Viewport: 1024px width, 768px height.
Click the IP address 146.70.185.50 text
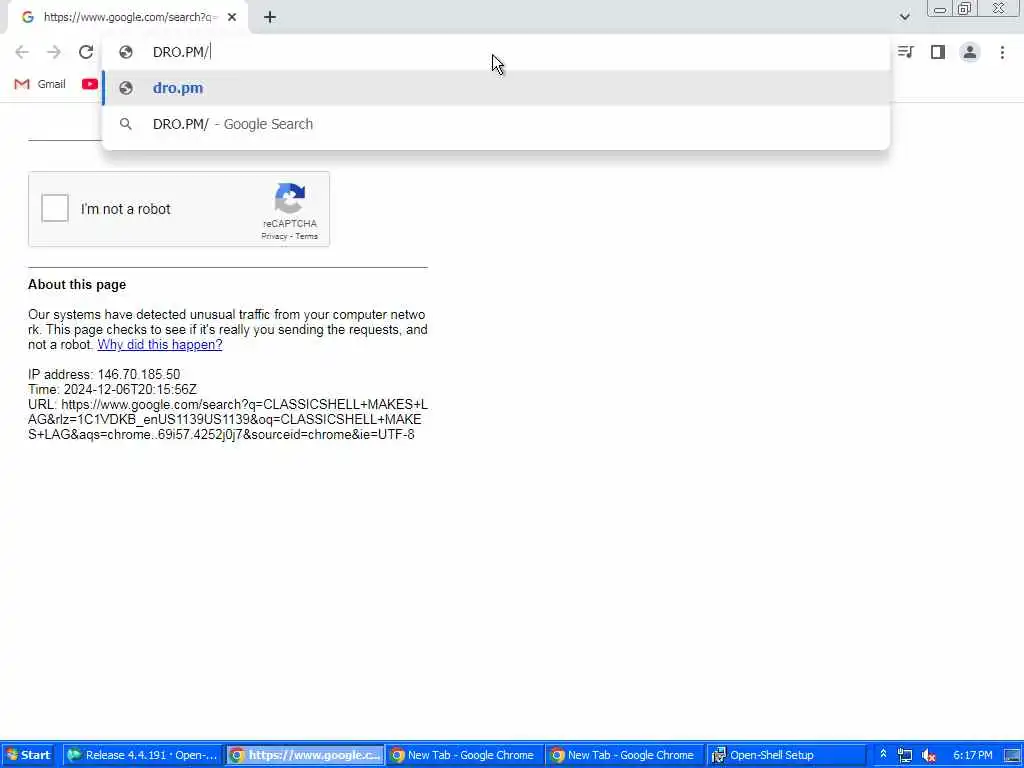click(x=104, y=374)
